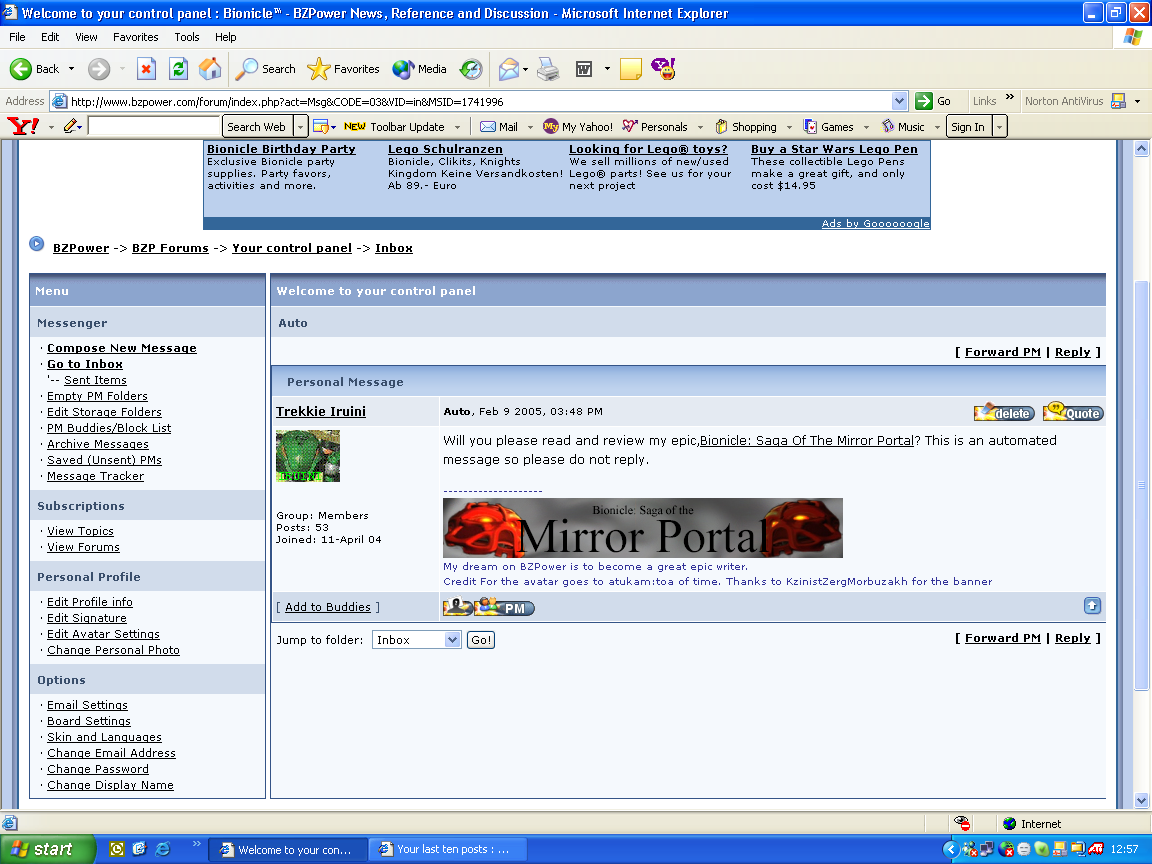
Task: Click the Search Web button
Action: tap(257, 126)
